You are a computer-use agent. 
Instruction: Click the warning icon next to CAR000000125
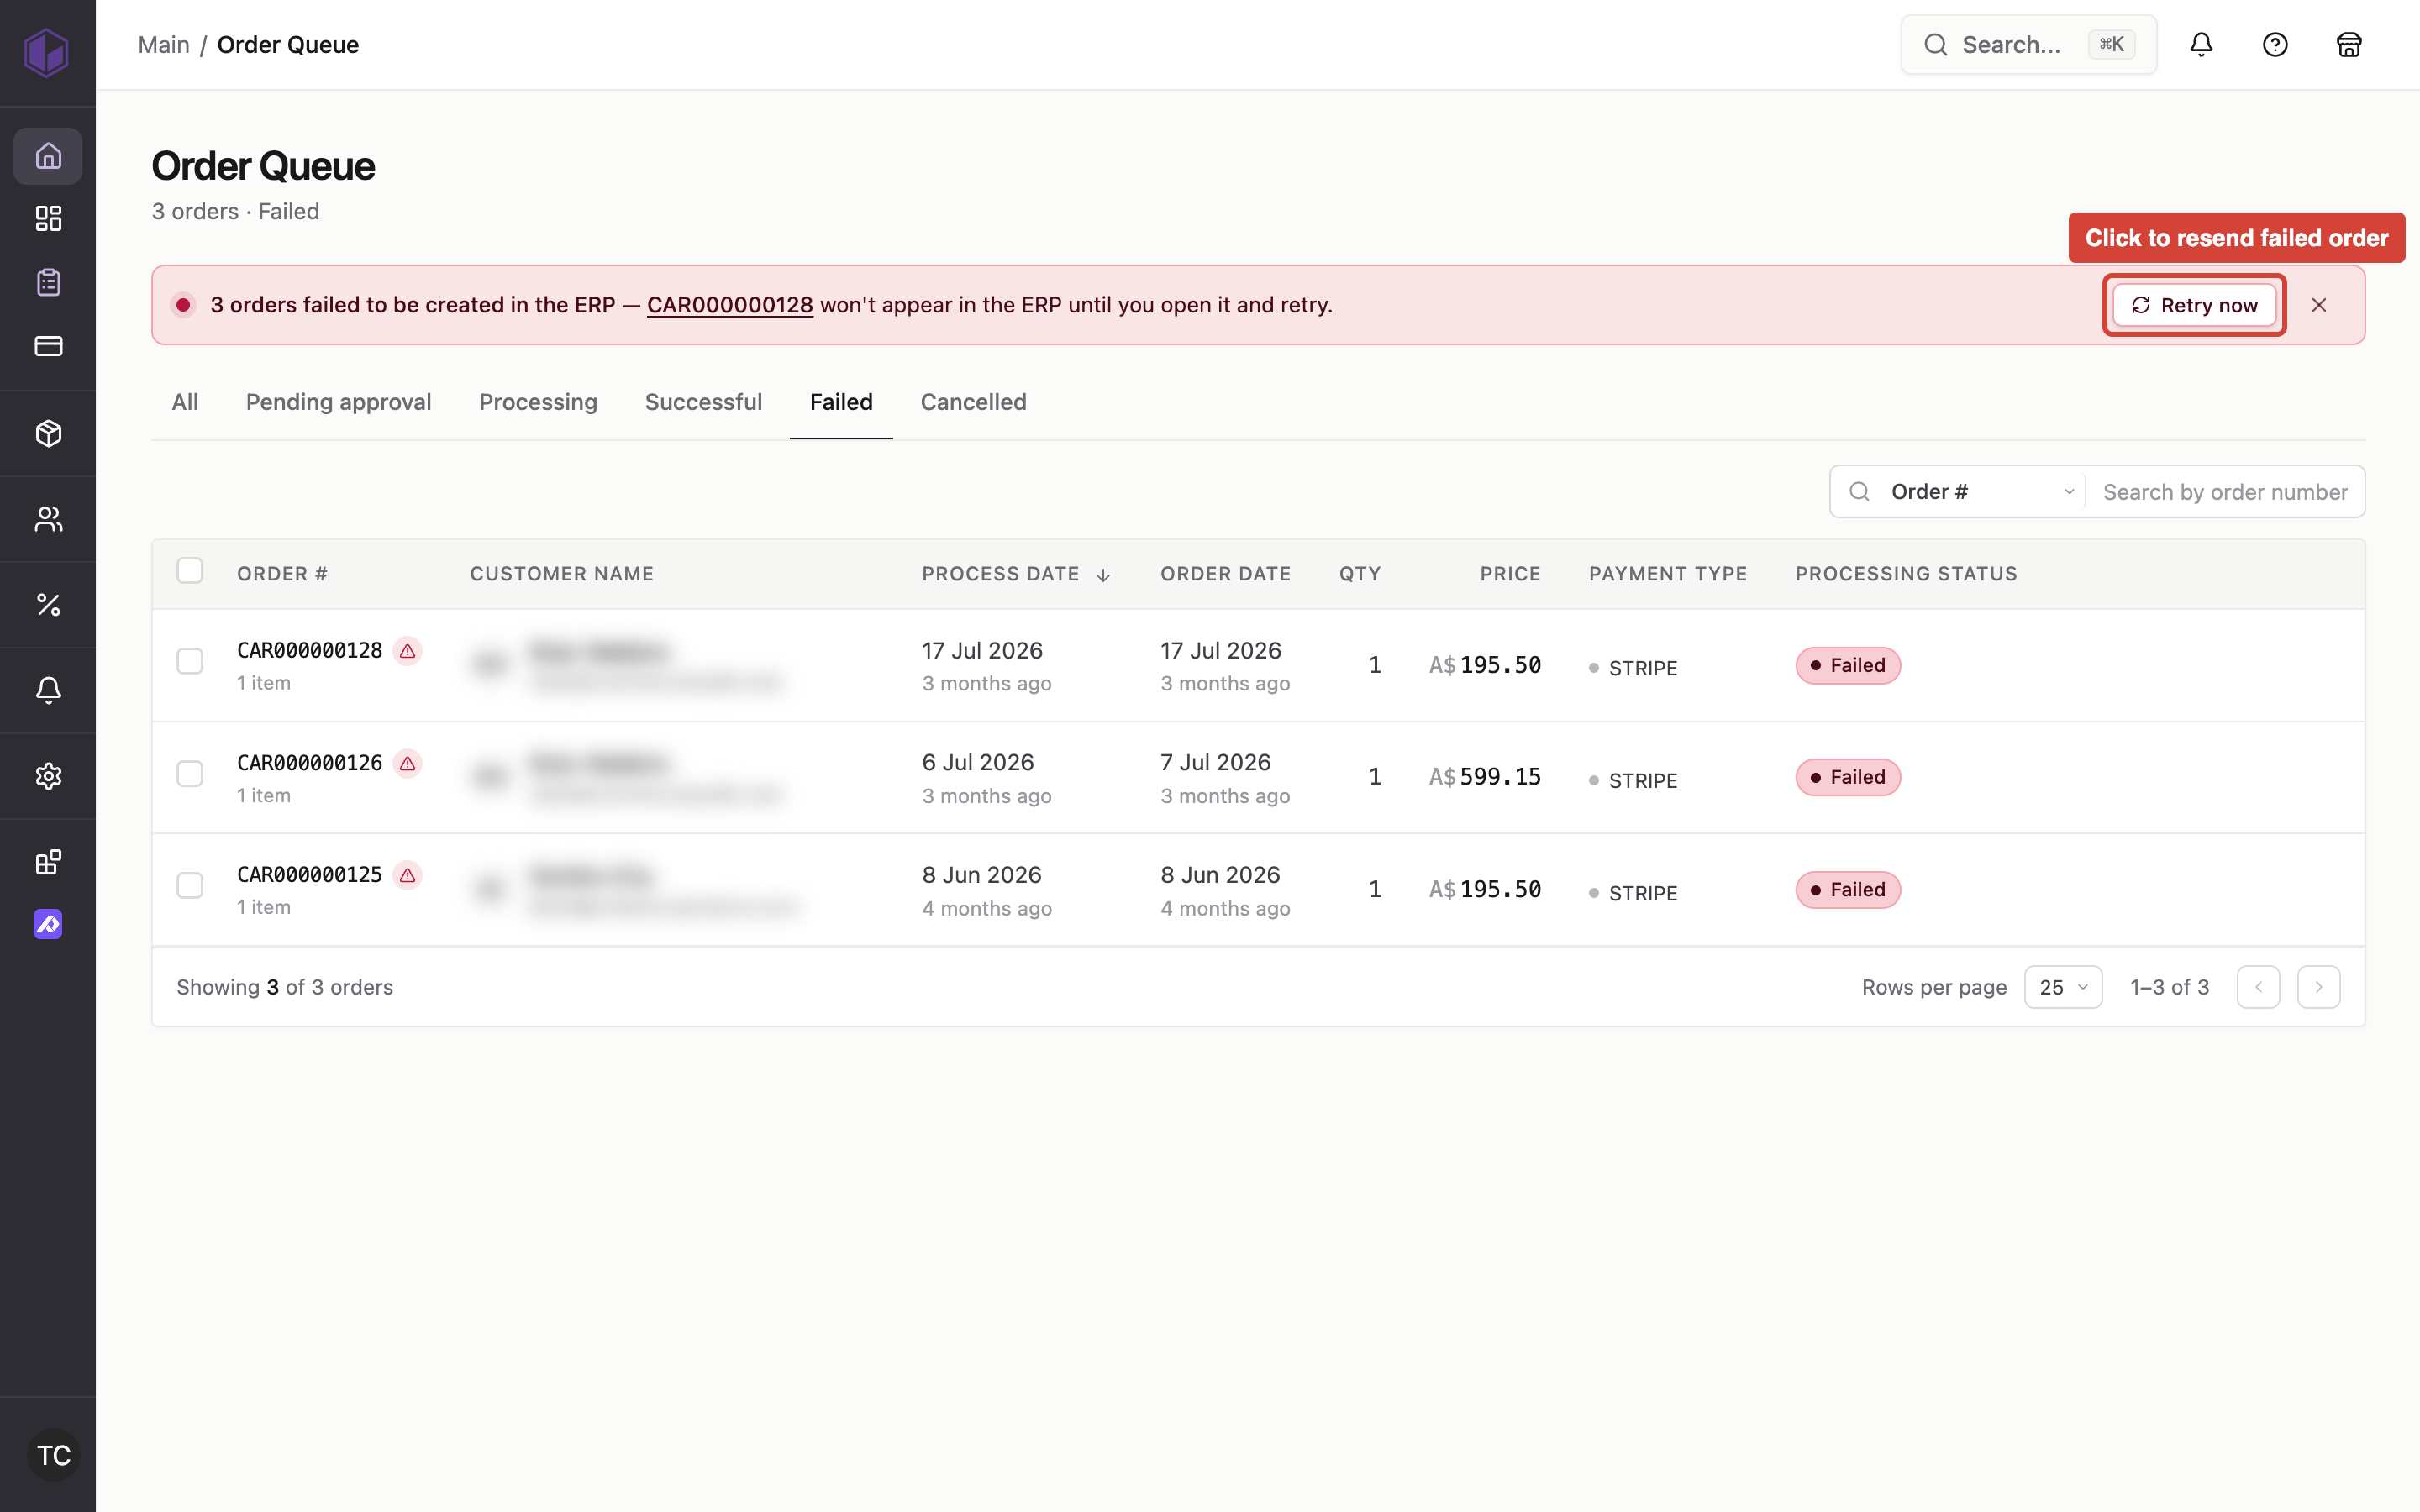pos(407,875)
